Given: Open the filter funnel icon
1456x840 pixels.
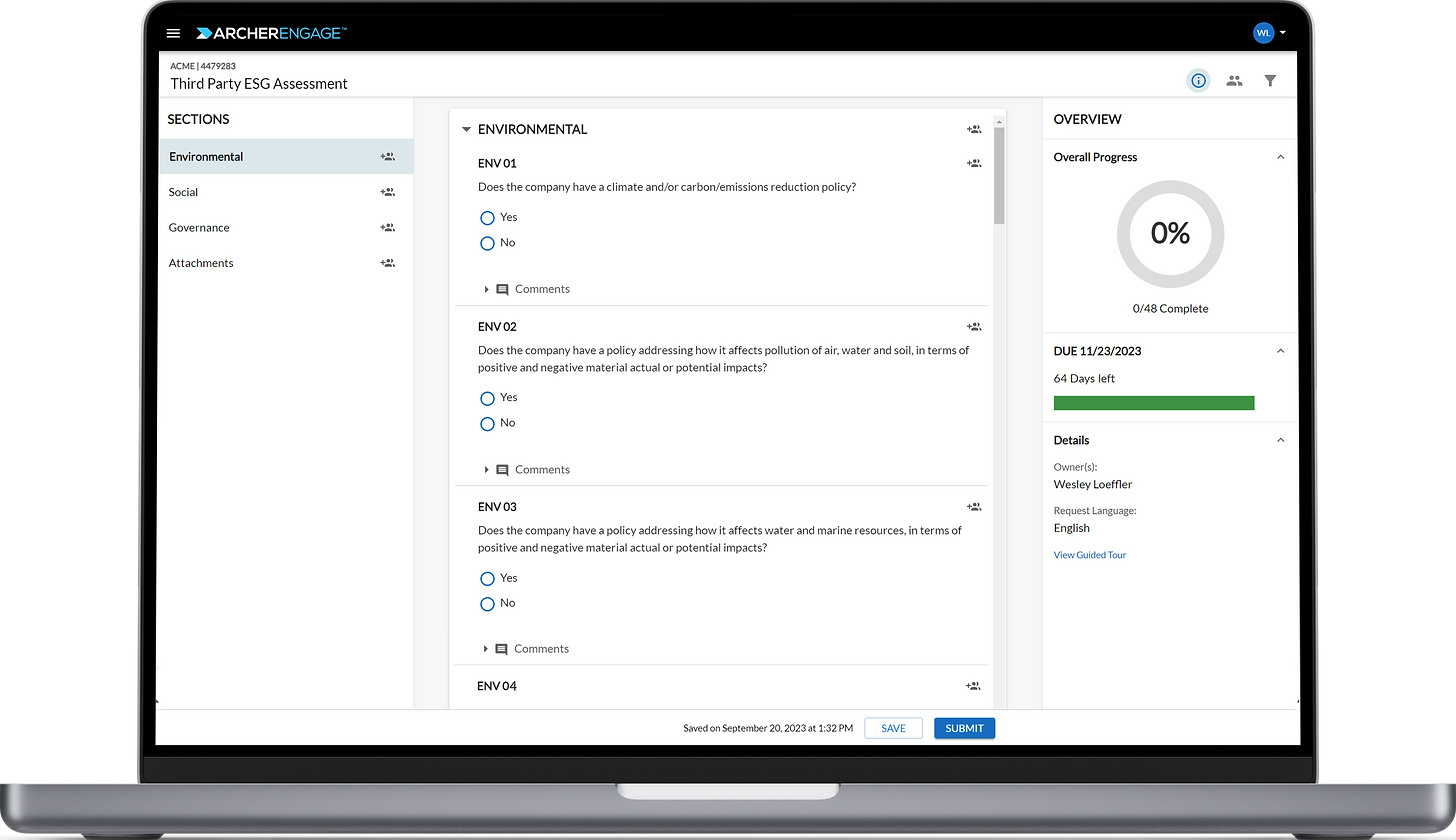Looking at the screenshot, I should pyautogui.click(x=1270, y=81).
